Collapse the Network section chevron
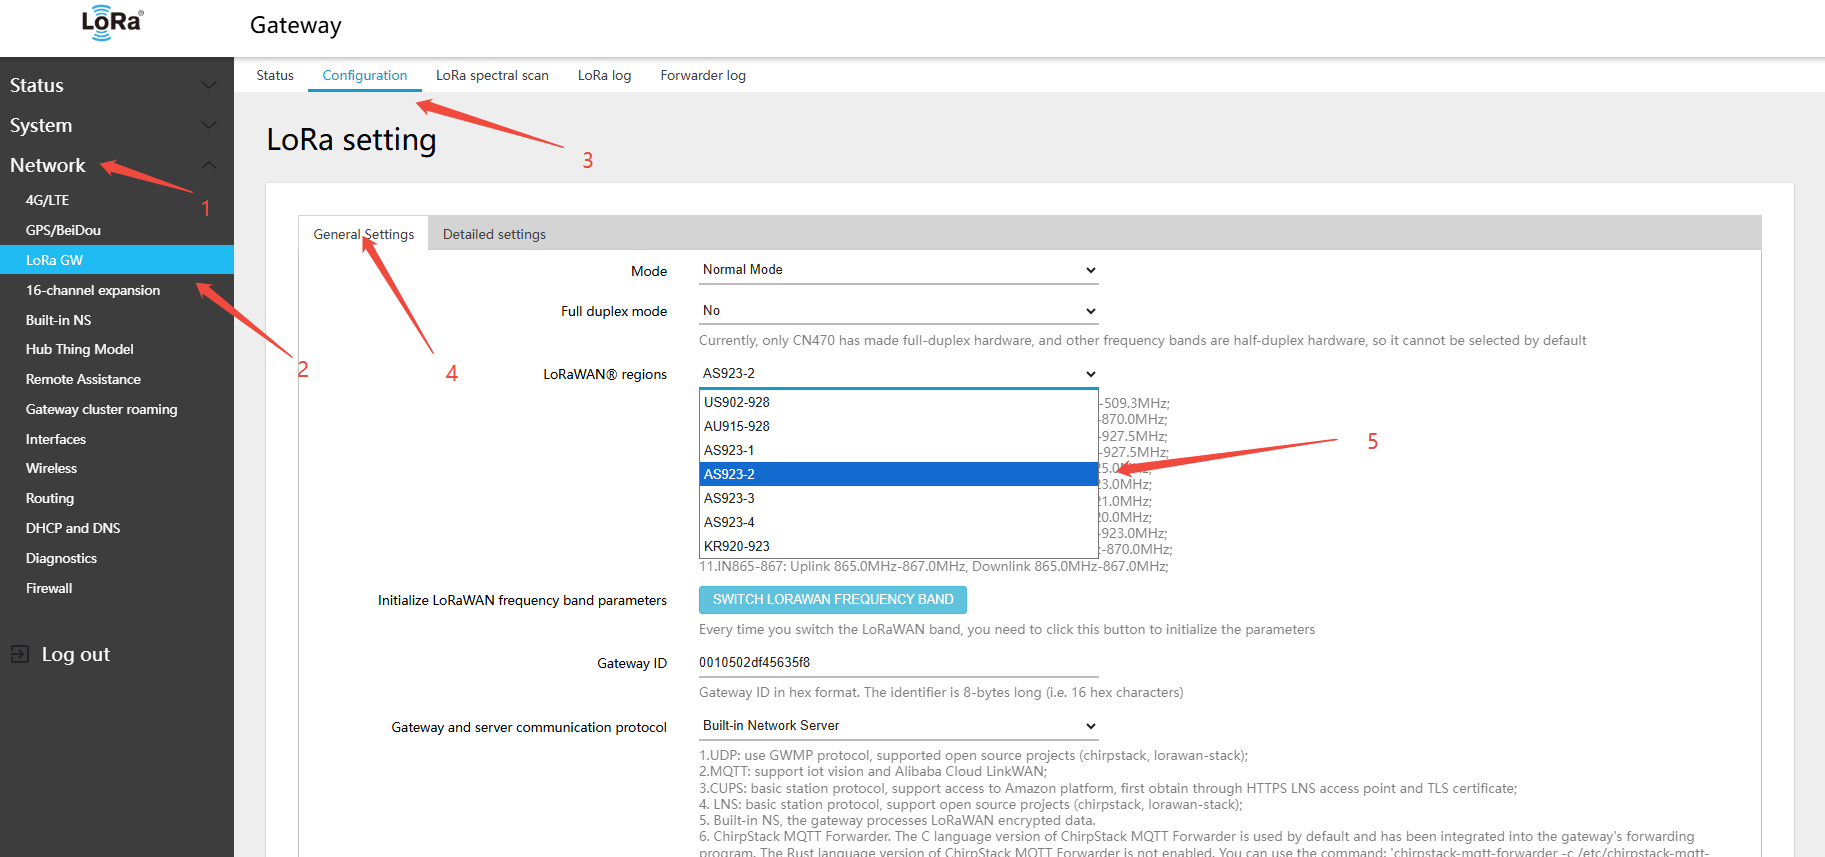The image size is (1825, 857). pos(208,165)
